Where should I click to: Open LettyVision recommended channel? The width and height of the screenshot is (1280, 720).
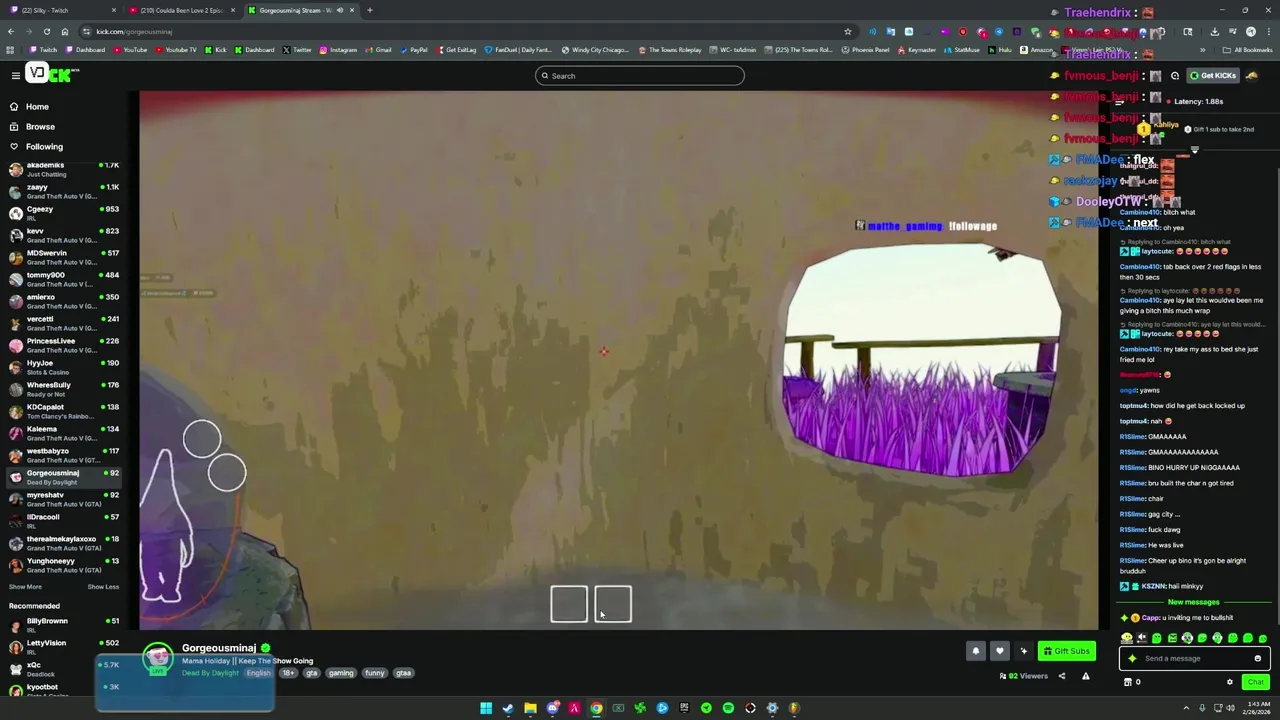(64, 647)
